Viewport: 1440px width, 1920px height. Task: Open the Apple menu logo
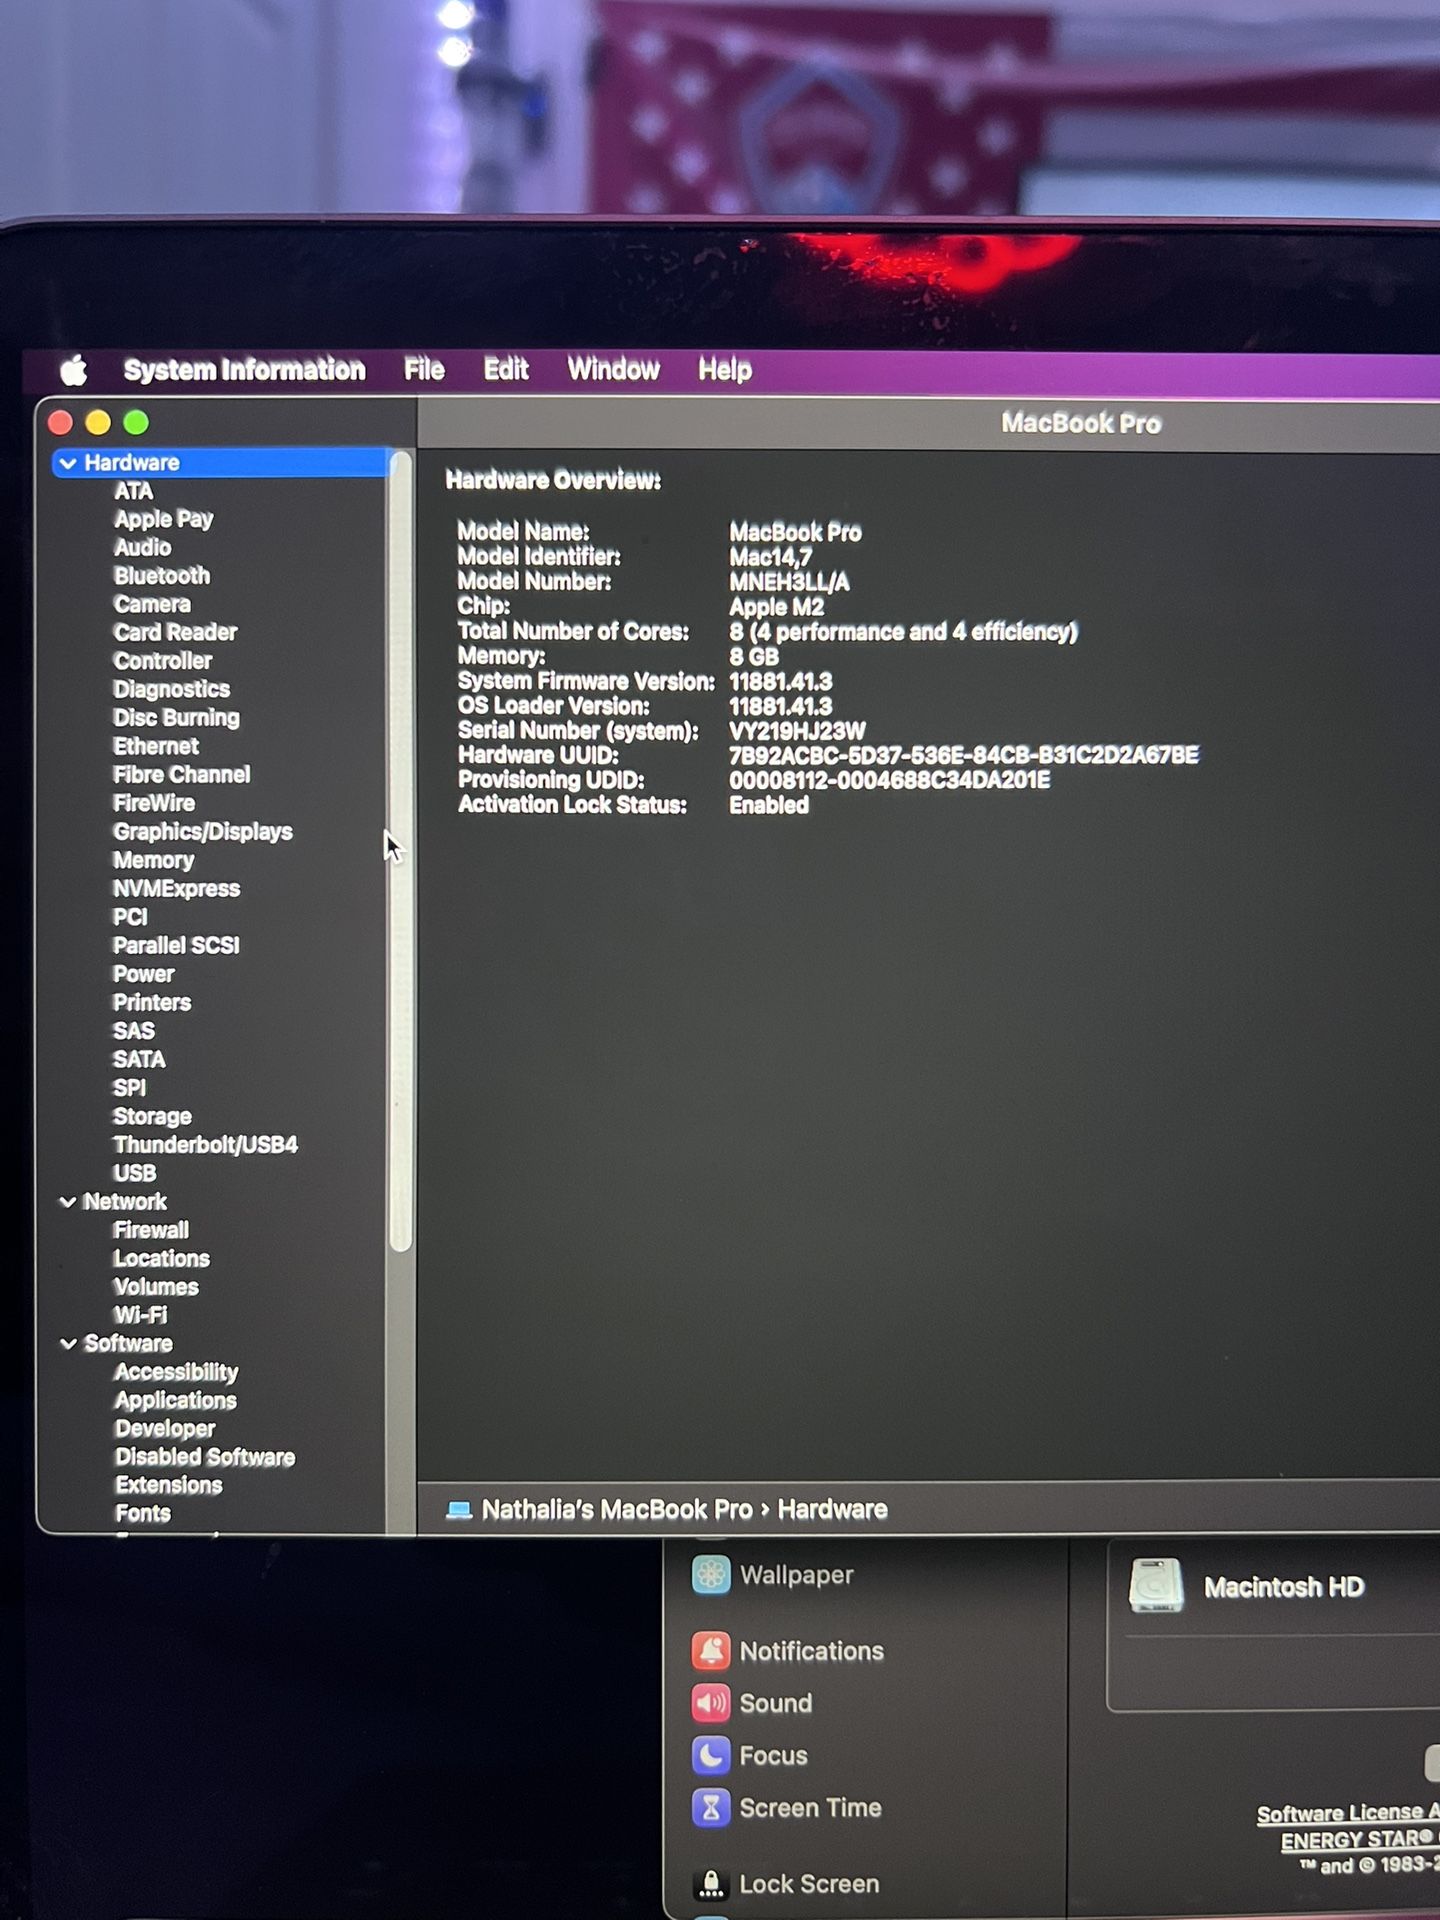tap(73, 370)
